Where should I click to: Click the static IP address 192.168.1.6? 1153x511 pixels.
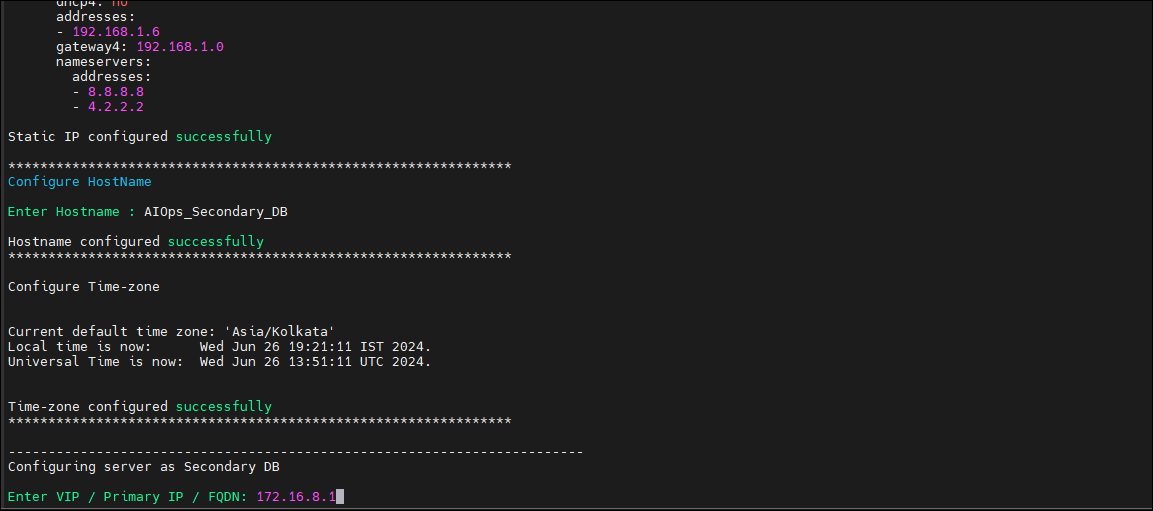click(x=116, y=32)
